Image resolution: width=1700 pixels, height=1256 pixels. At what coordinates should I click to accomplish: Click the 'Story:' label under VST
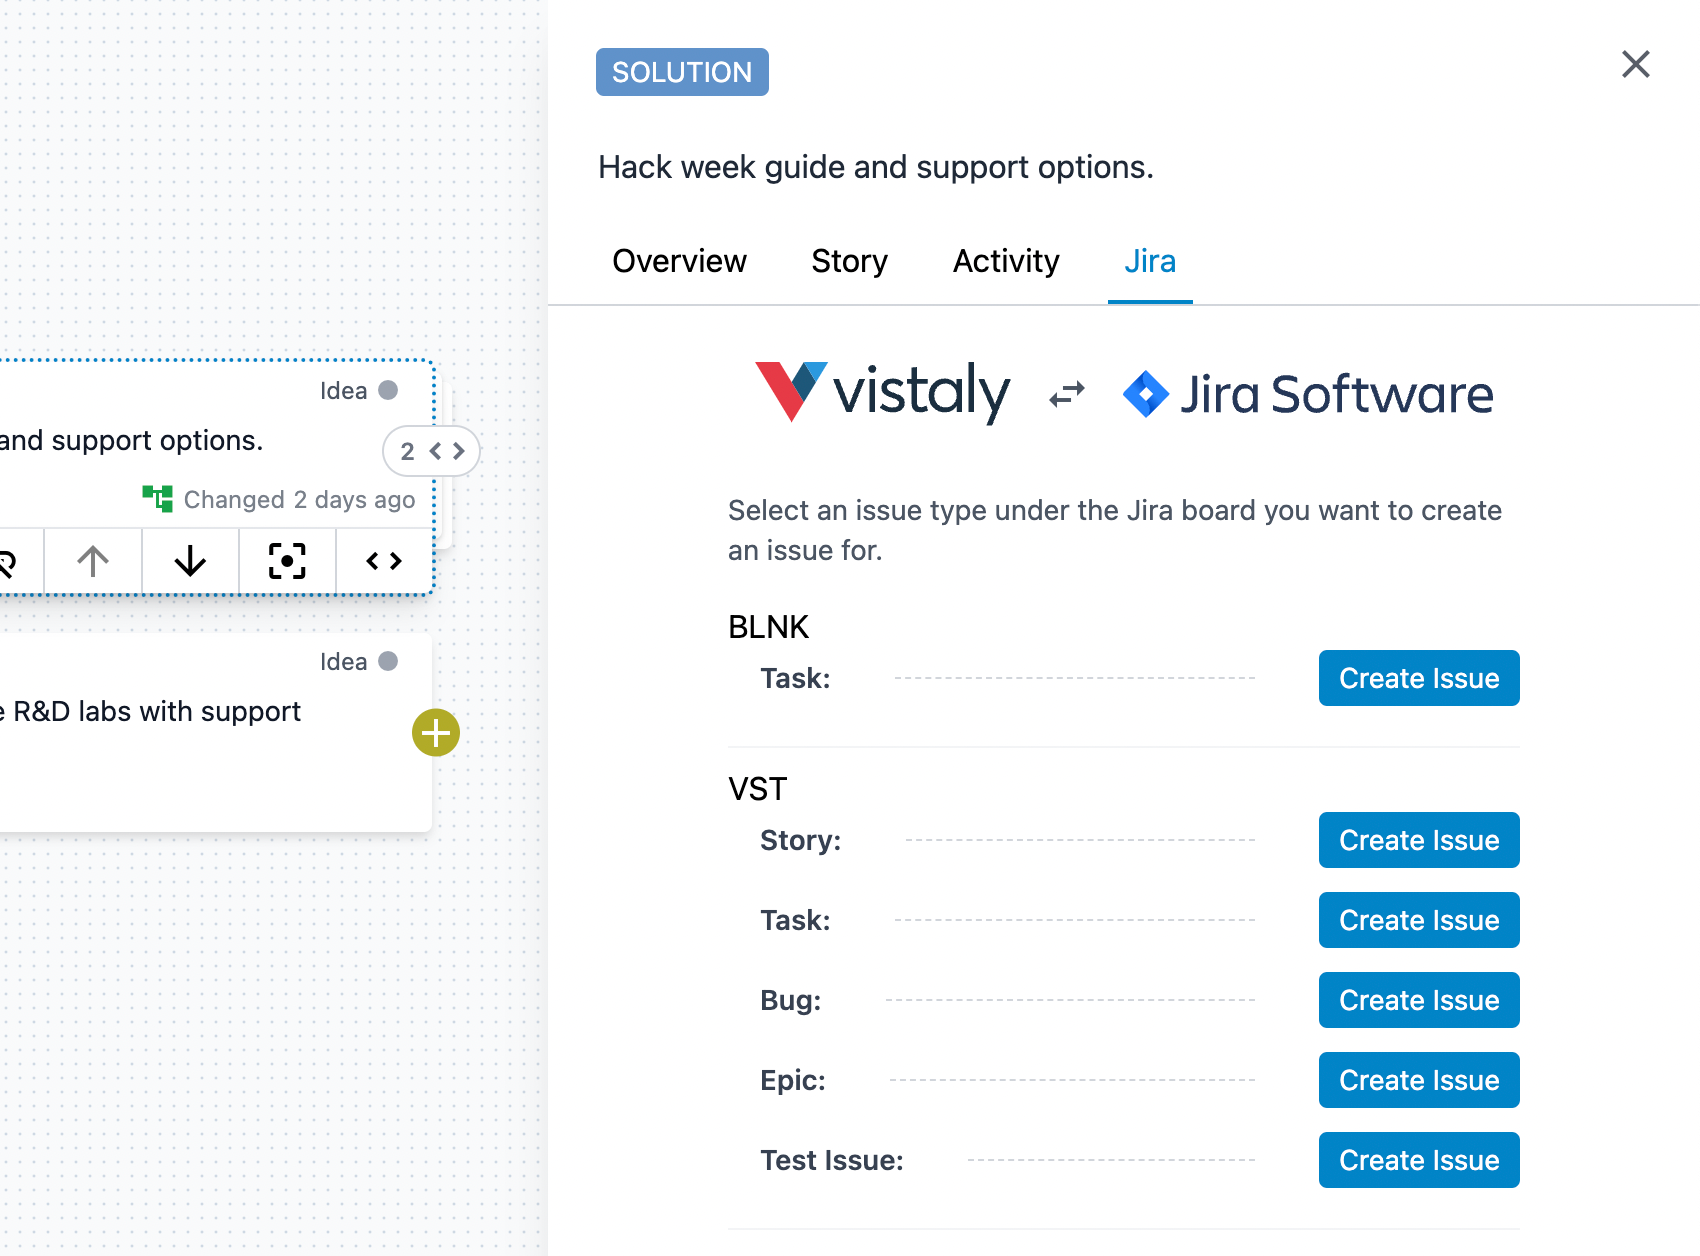pos(800,840)
